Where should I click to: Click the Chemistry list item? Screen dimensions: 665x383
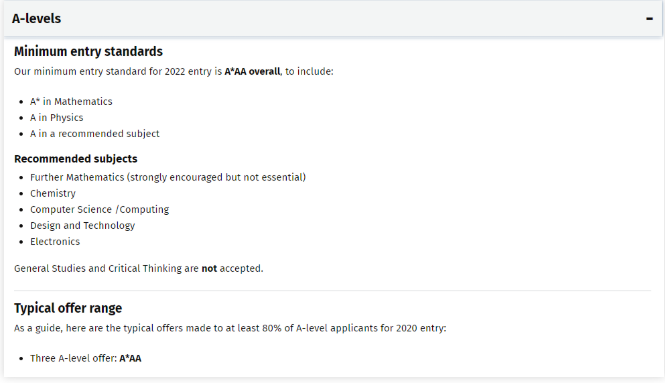[x=53, y=193]
